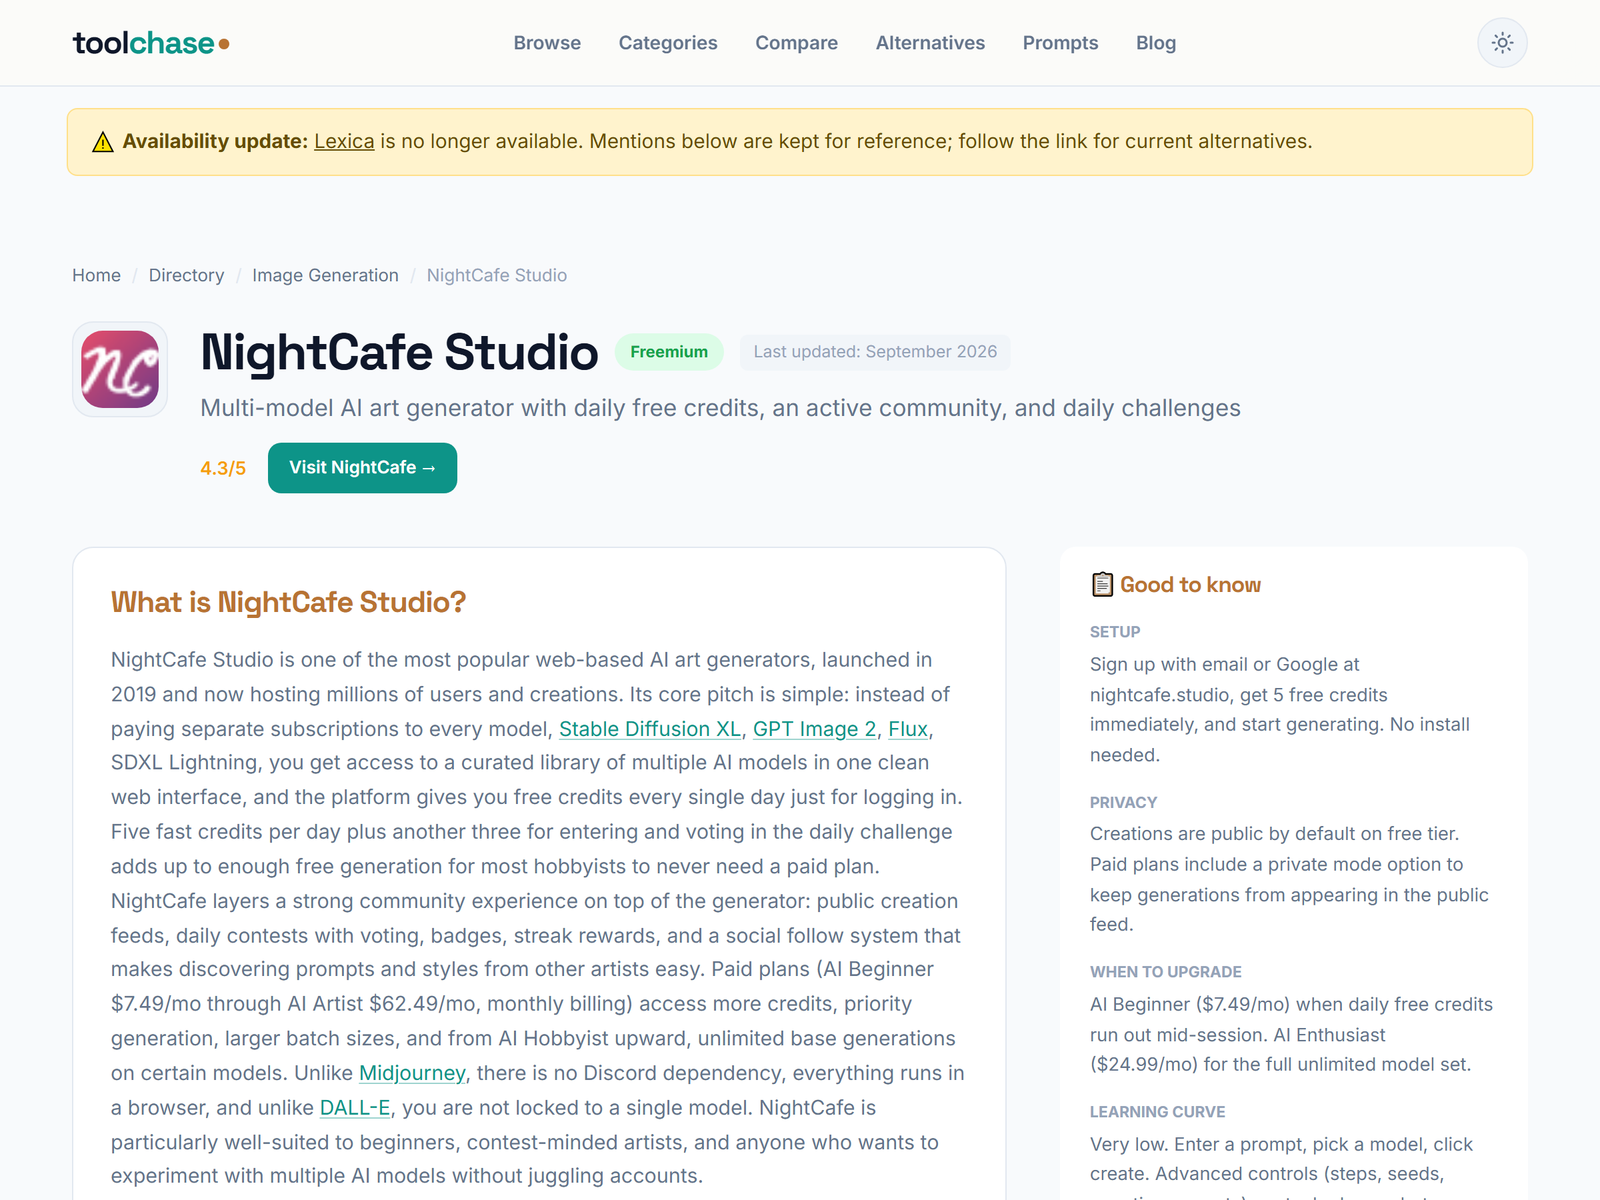Click the Freemium badge
1600x1200 pixels.
click(669, 352)
